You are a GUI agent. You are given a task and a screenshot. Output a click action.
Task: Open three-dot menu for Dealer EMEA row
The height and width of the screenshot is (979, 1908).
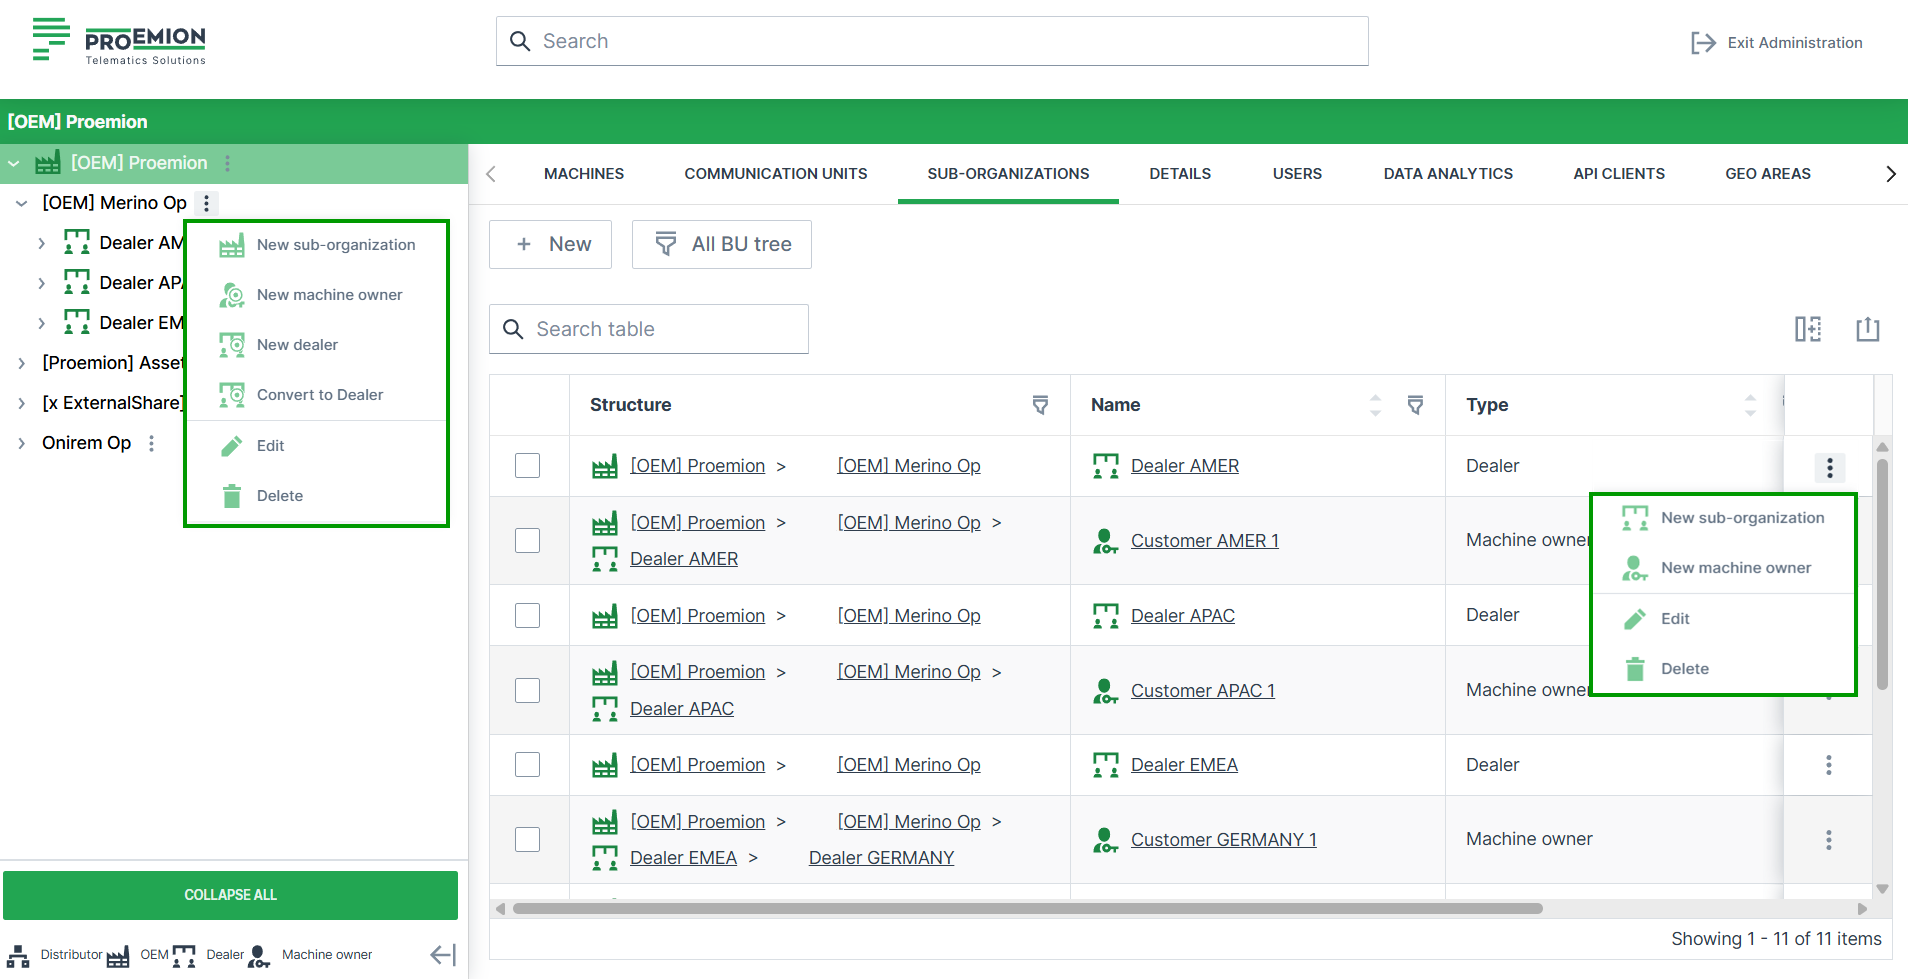(x=1828, y=765)
